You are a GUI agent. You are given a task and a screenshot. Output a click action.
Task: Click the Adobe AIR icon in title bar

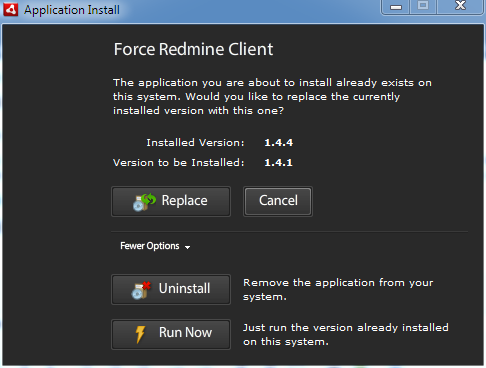10,9
